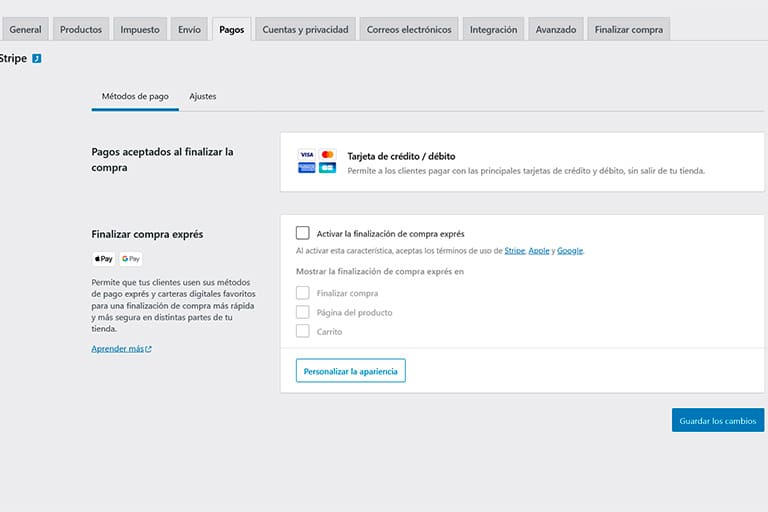The width and height of the screenshot is (768, 512).
Task: Click the Mastercard logo
Action: point(328,154)
